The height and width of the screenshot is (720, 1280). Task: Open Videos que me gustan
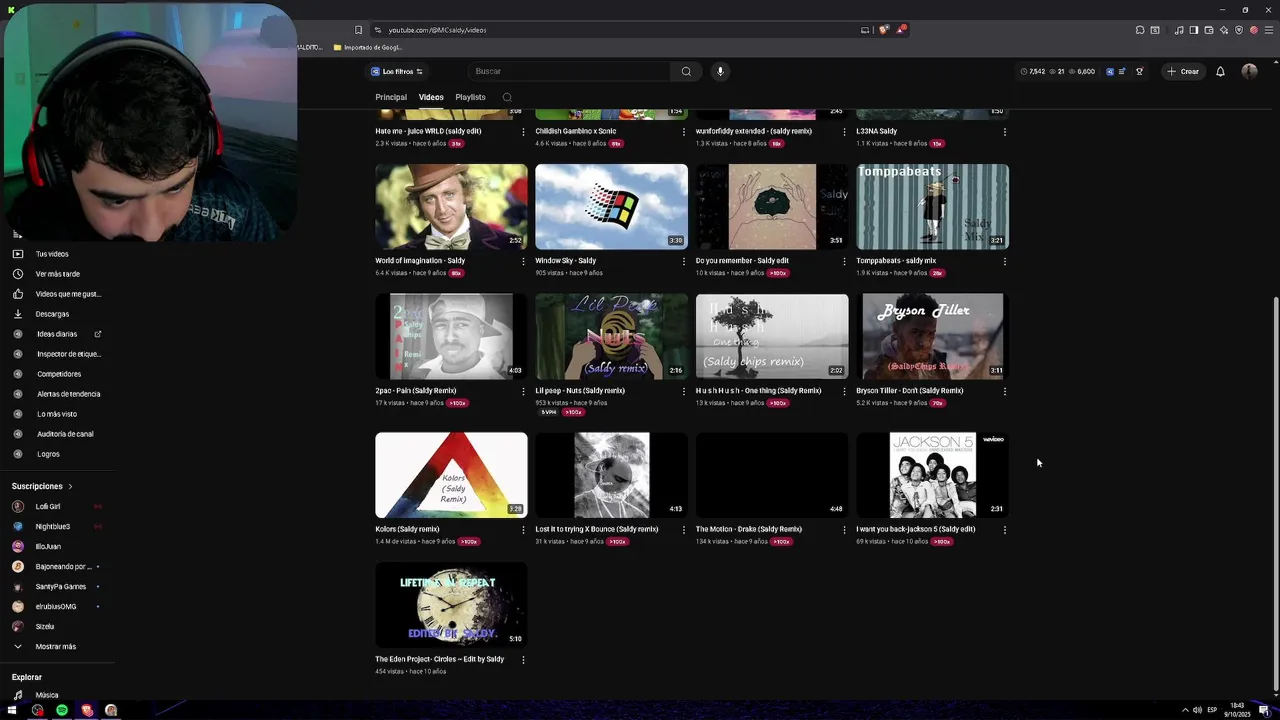point(68,294)
